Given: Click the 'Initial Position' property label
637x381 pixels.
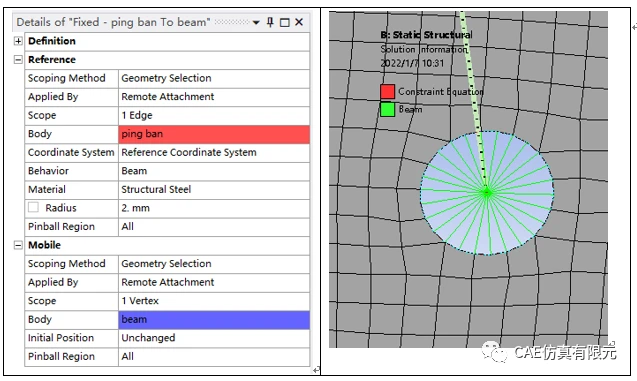Looking at the screenshot, I should tap(61, 338).
